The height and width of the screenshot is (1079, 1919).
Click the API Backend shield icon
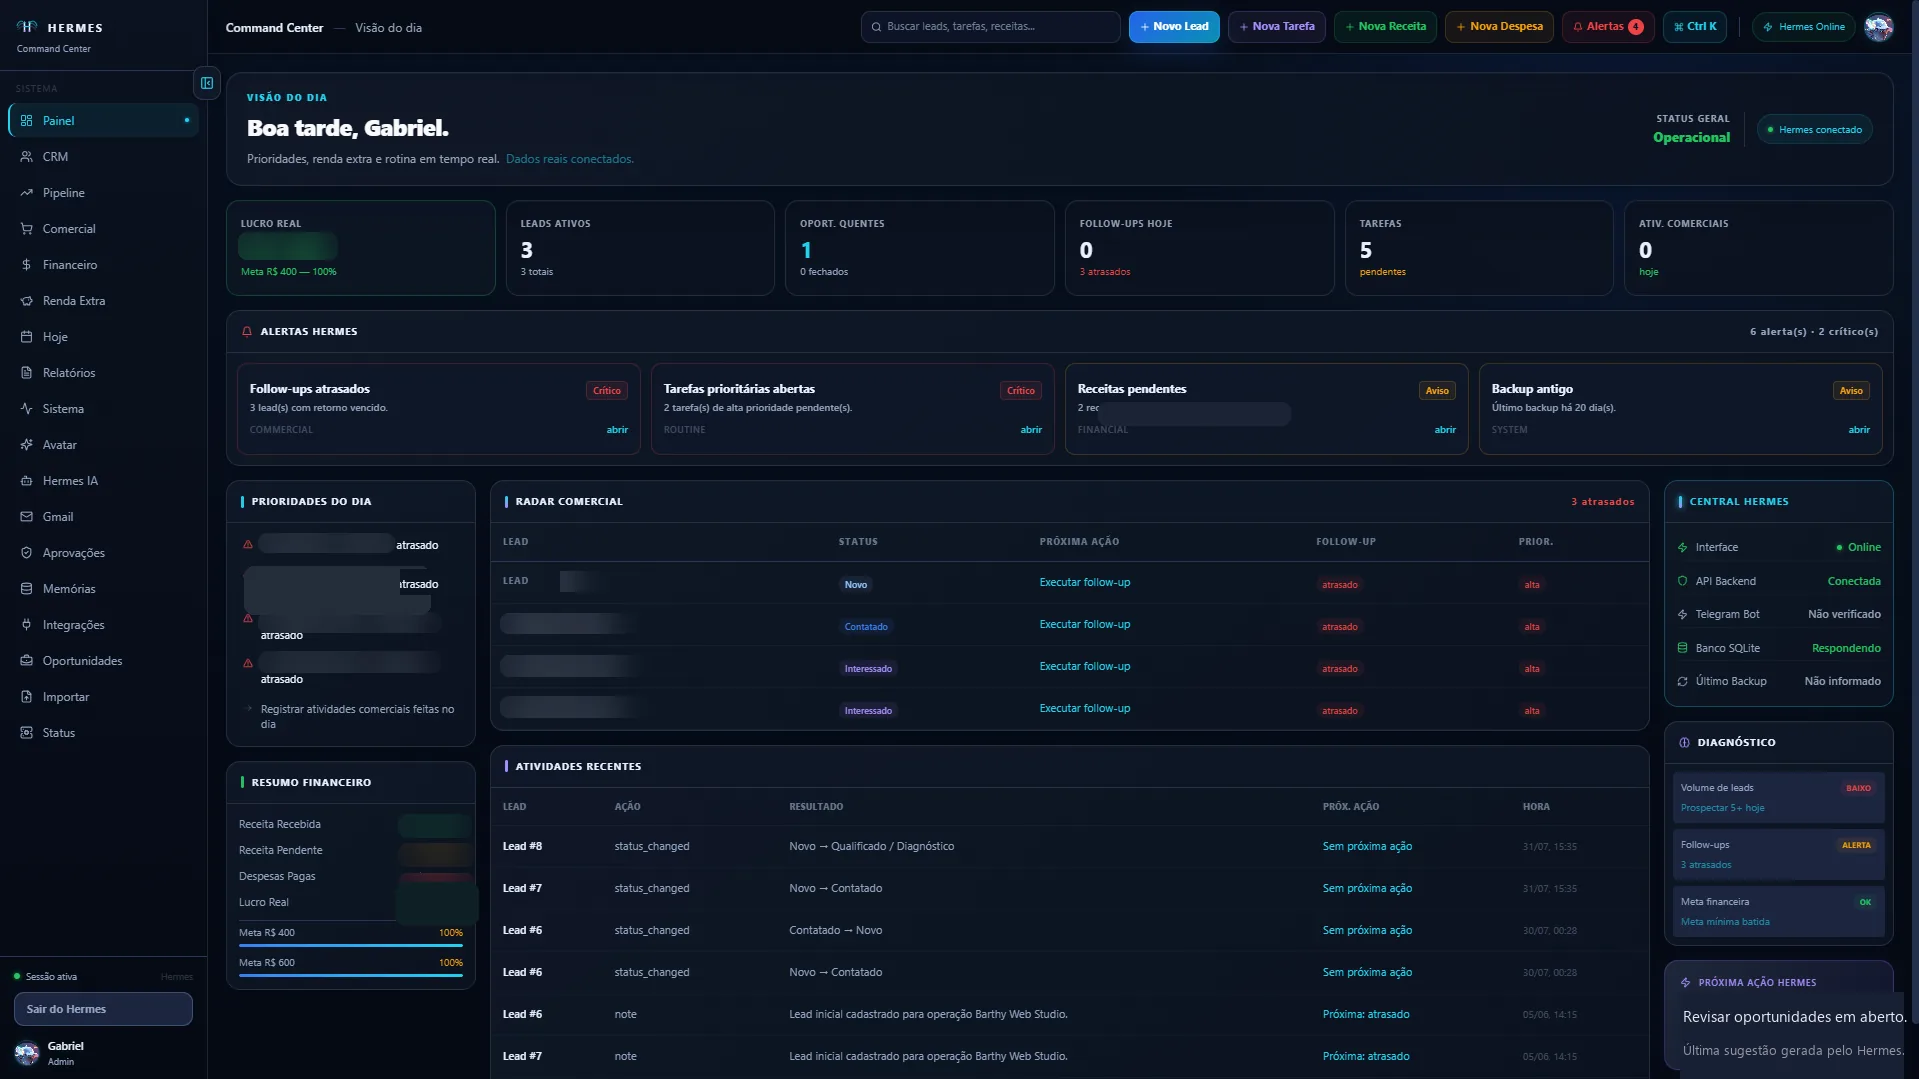pyautogui.click(x=1683, y=581)
